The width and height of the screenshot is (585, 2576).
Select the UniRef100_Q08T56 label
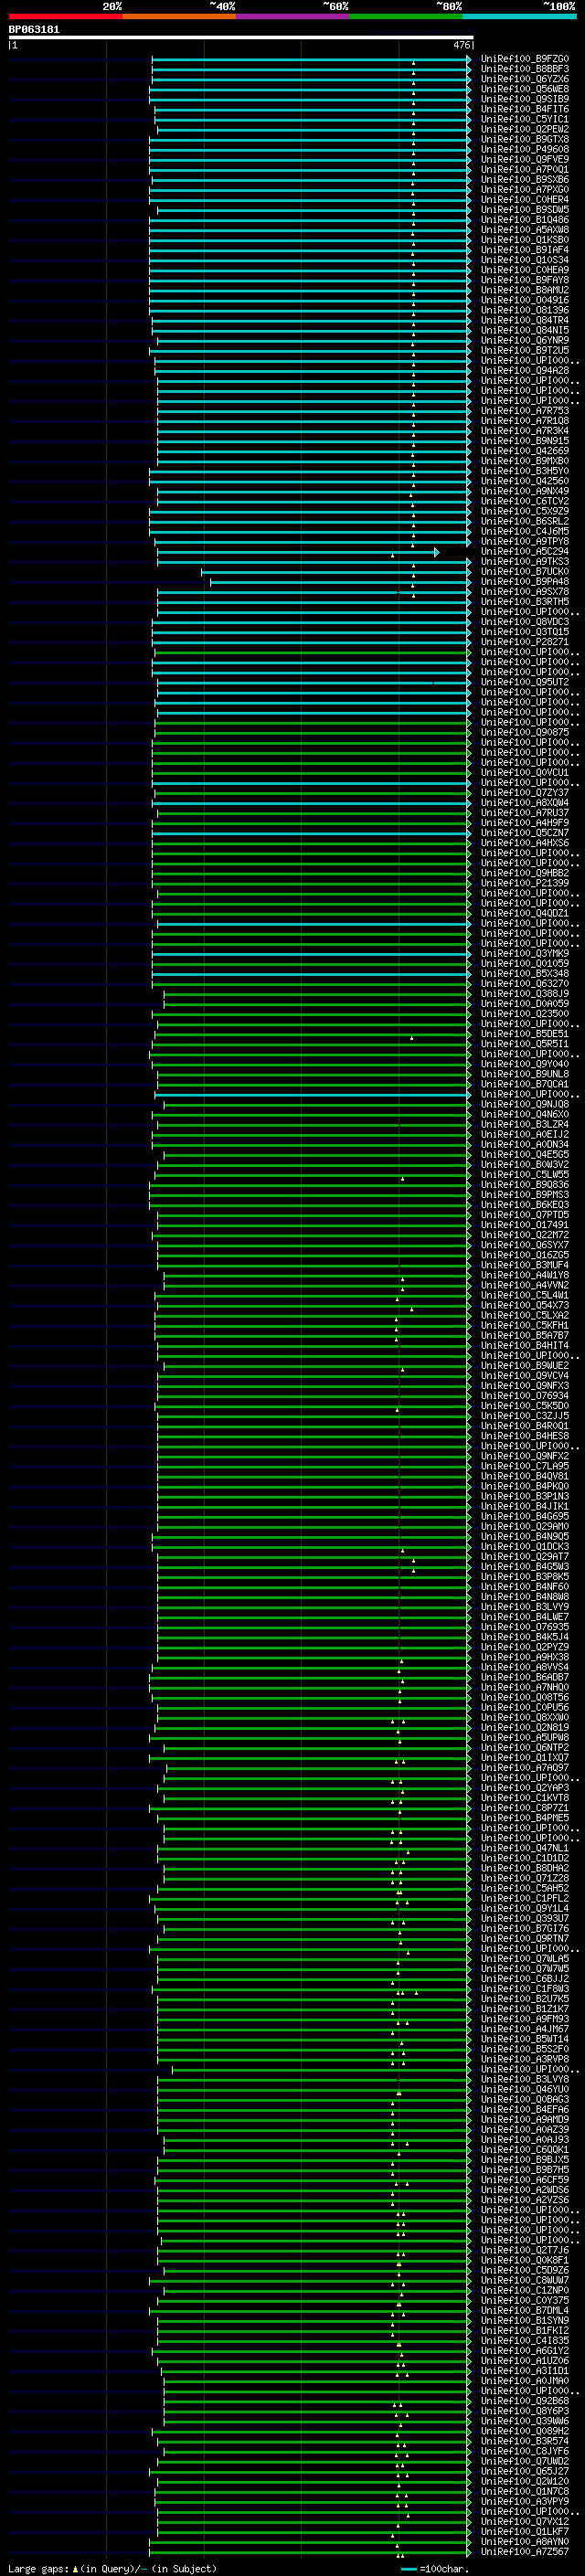[524, 1698]
